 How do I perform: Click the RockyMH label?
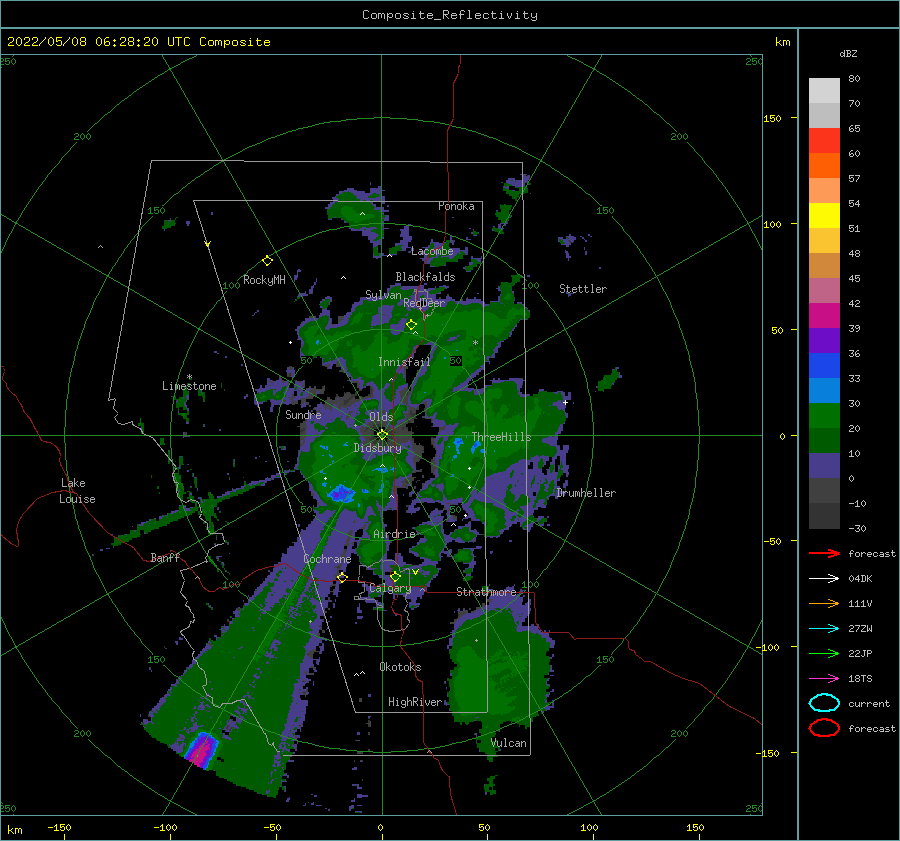click(264, 280)
